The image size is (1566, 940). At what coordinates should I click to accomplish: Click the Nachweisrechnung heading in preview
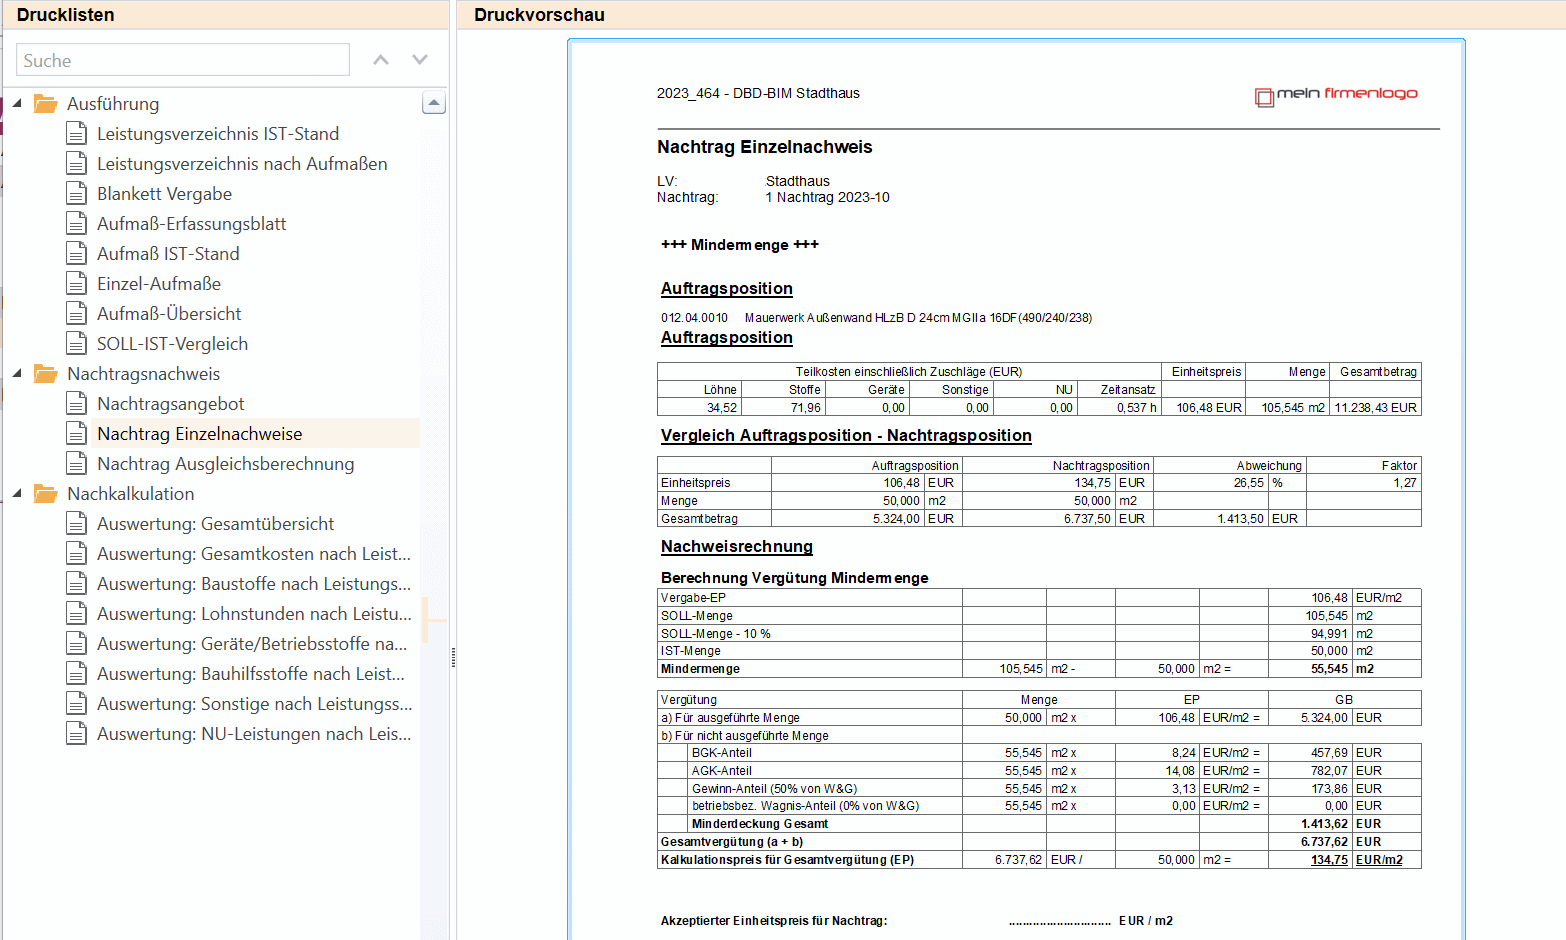pyautogui.click(x=737, y=546)
